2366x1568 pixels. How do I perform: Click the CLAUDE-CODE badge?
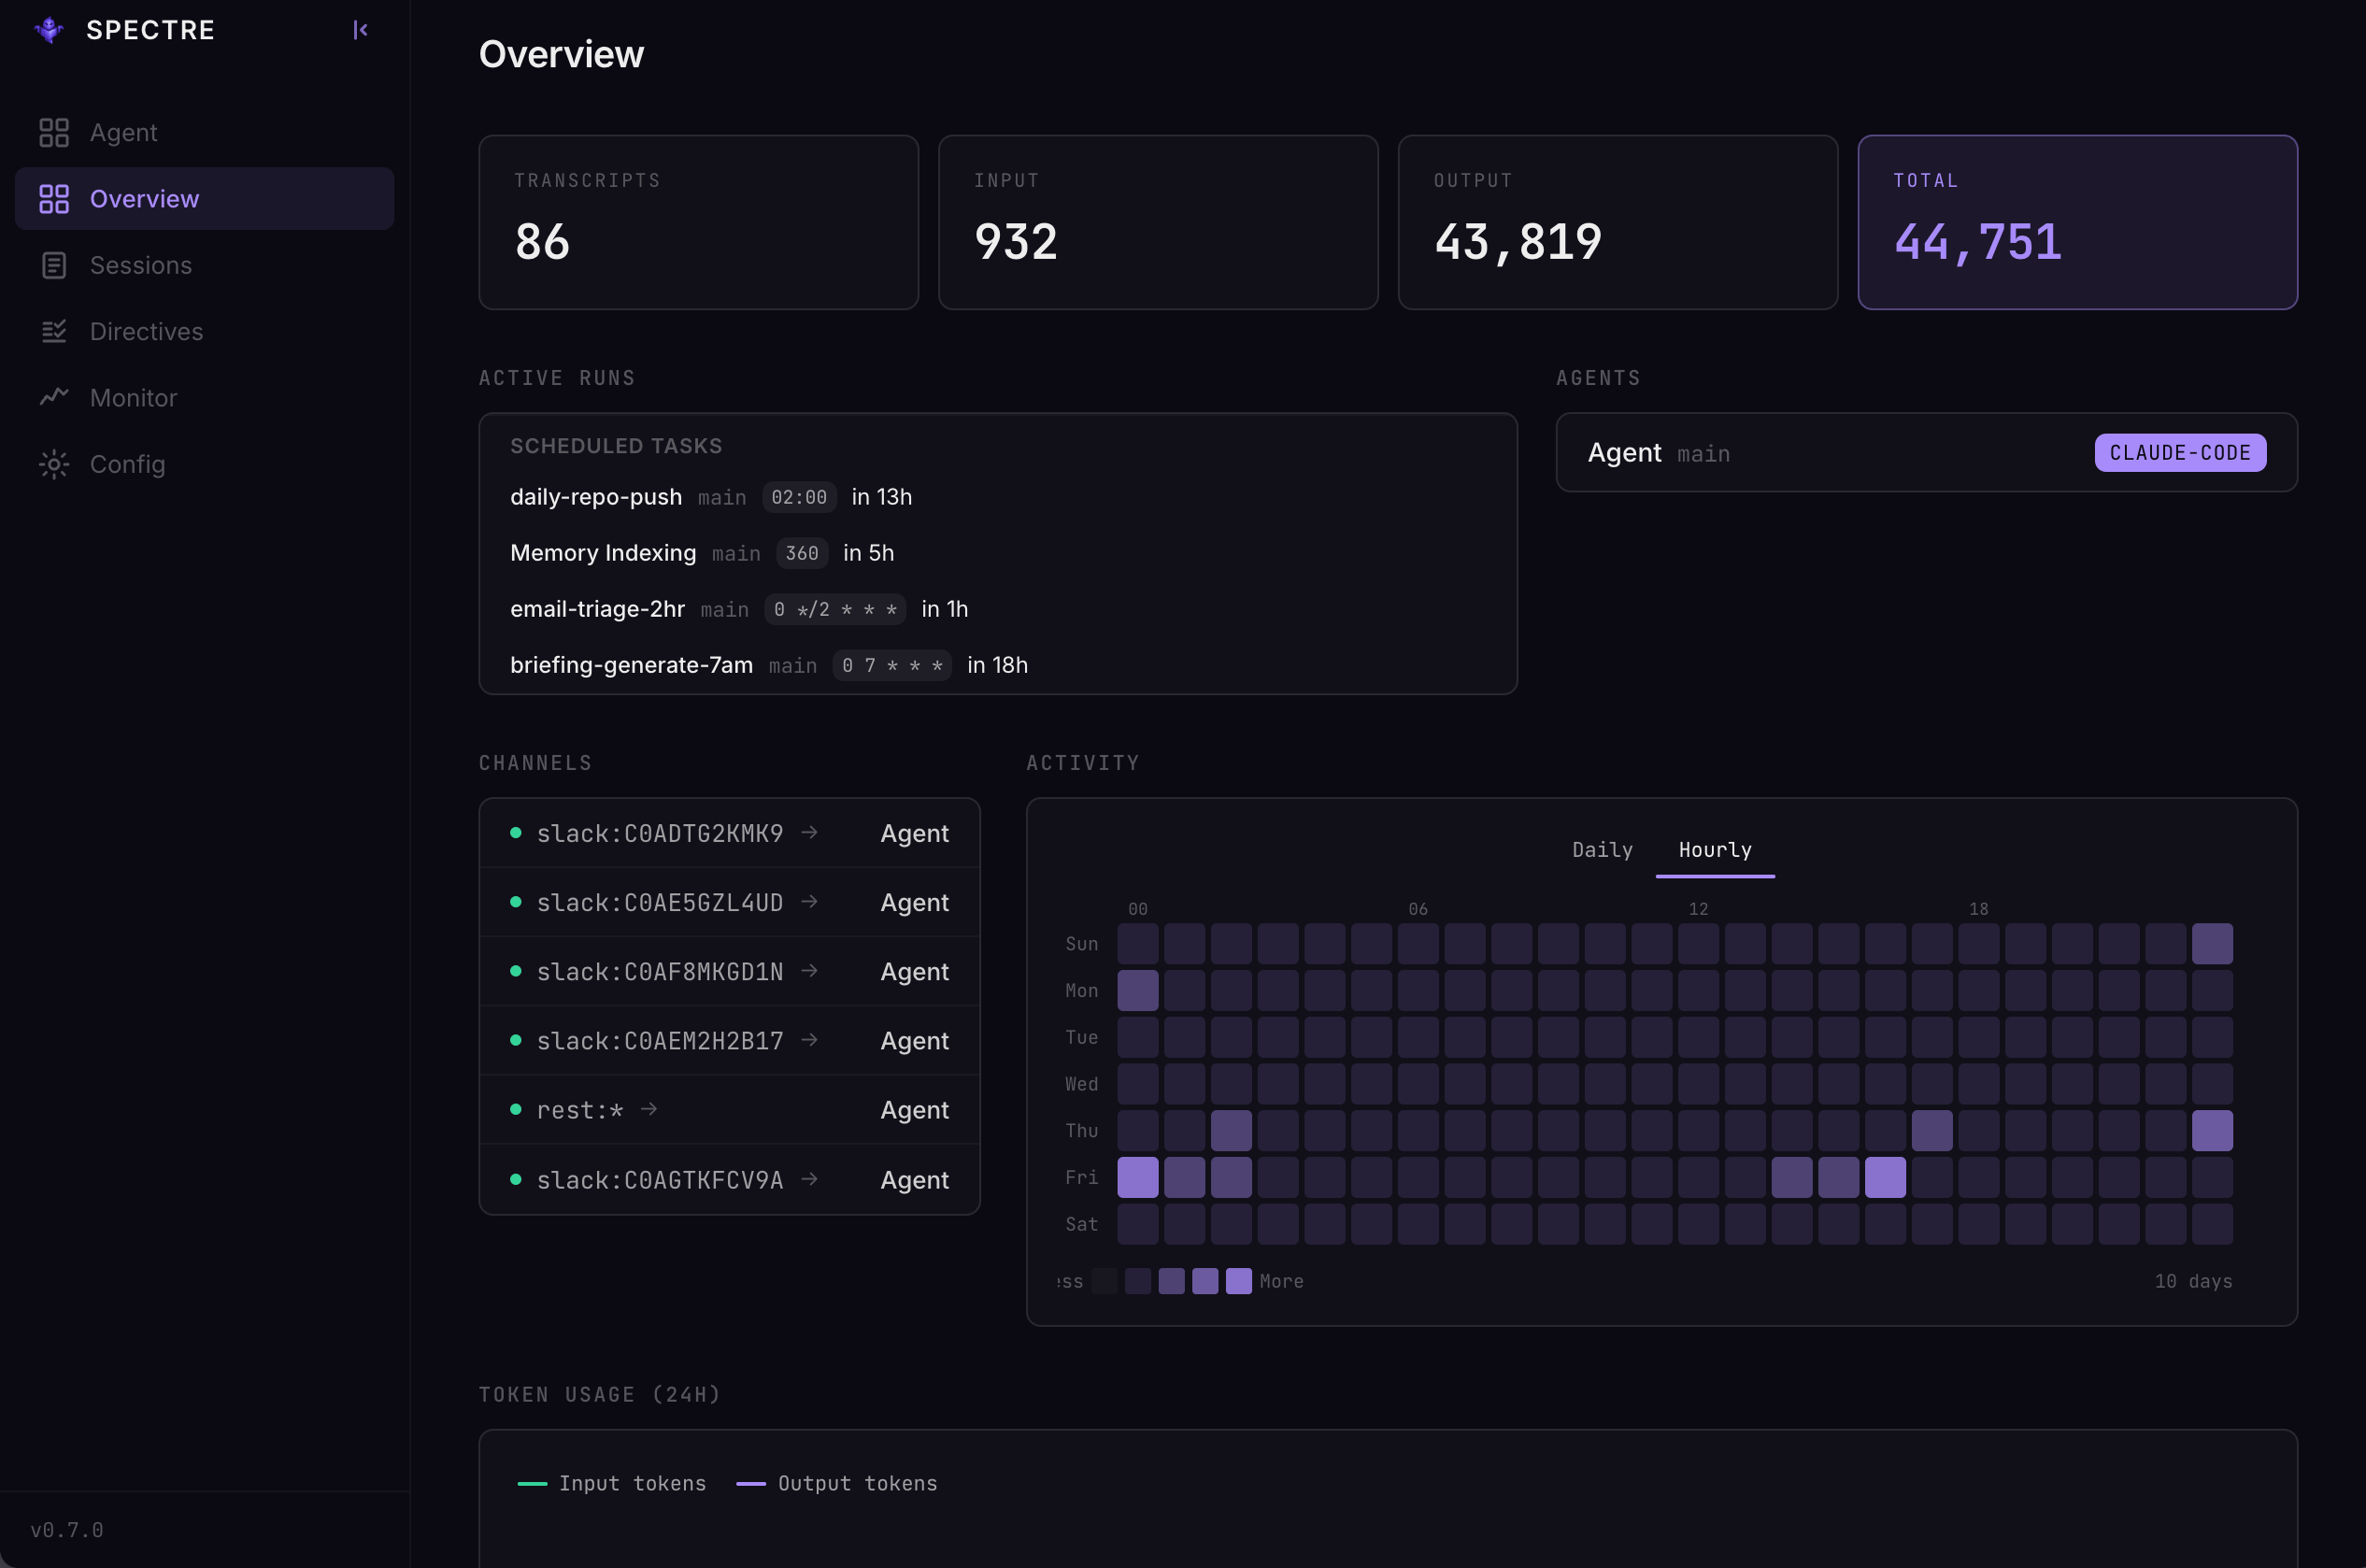(2180, 452)
